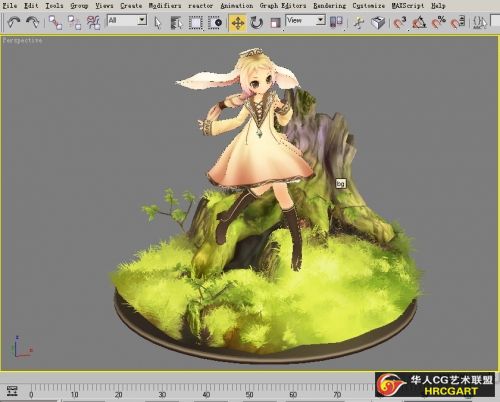Click frame 40 on the time ruler
This screenshot has height=402, width=500.
[x=206, y=395]
